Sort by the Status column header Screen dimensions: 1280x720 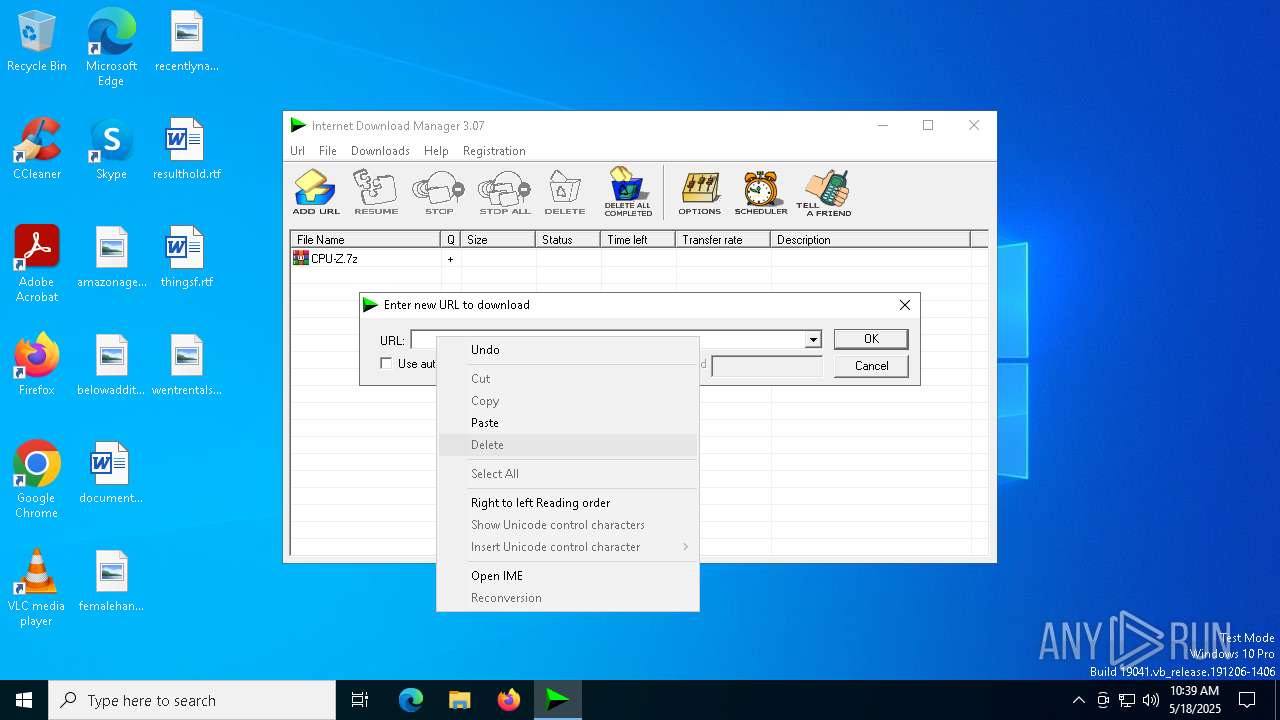pos(568,240)
